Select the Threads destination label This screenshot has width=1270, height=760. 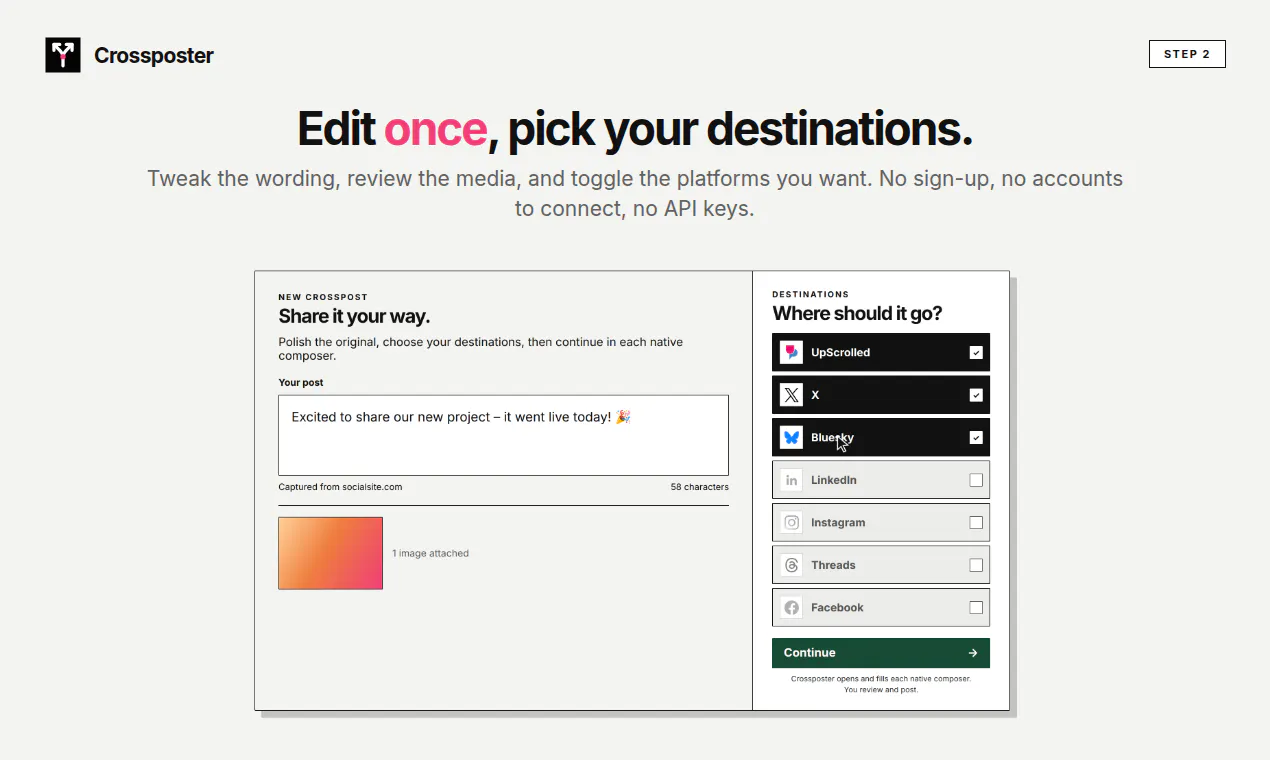(833, 565)
